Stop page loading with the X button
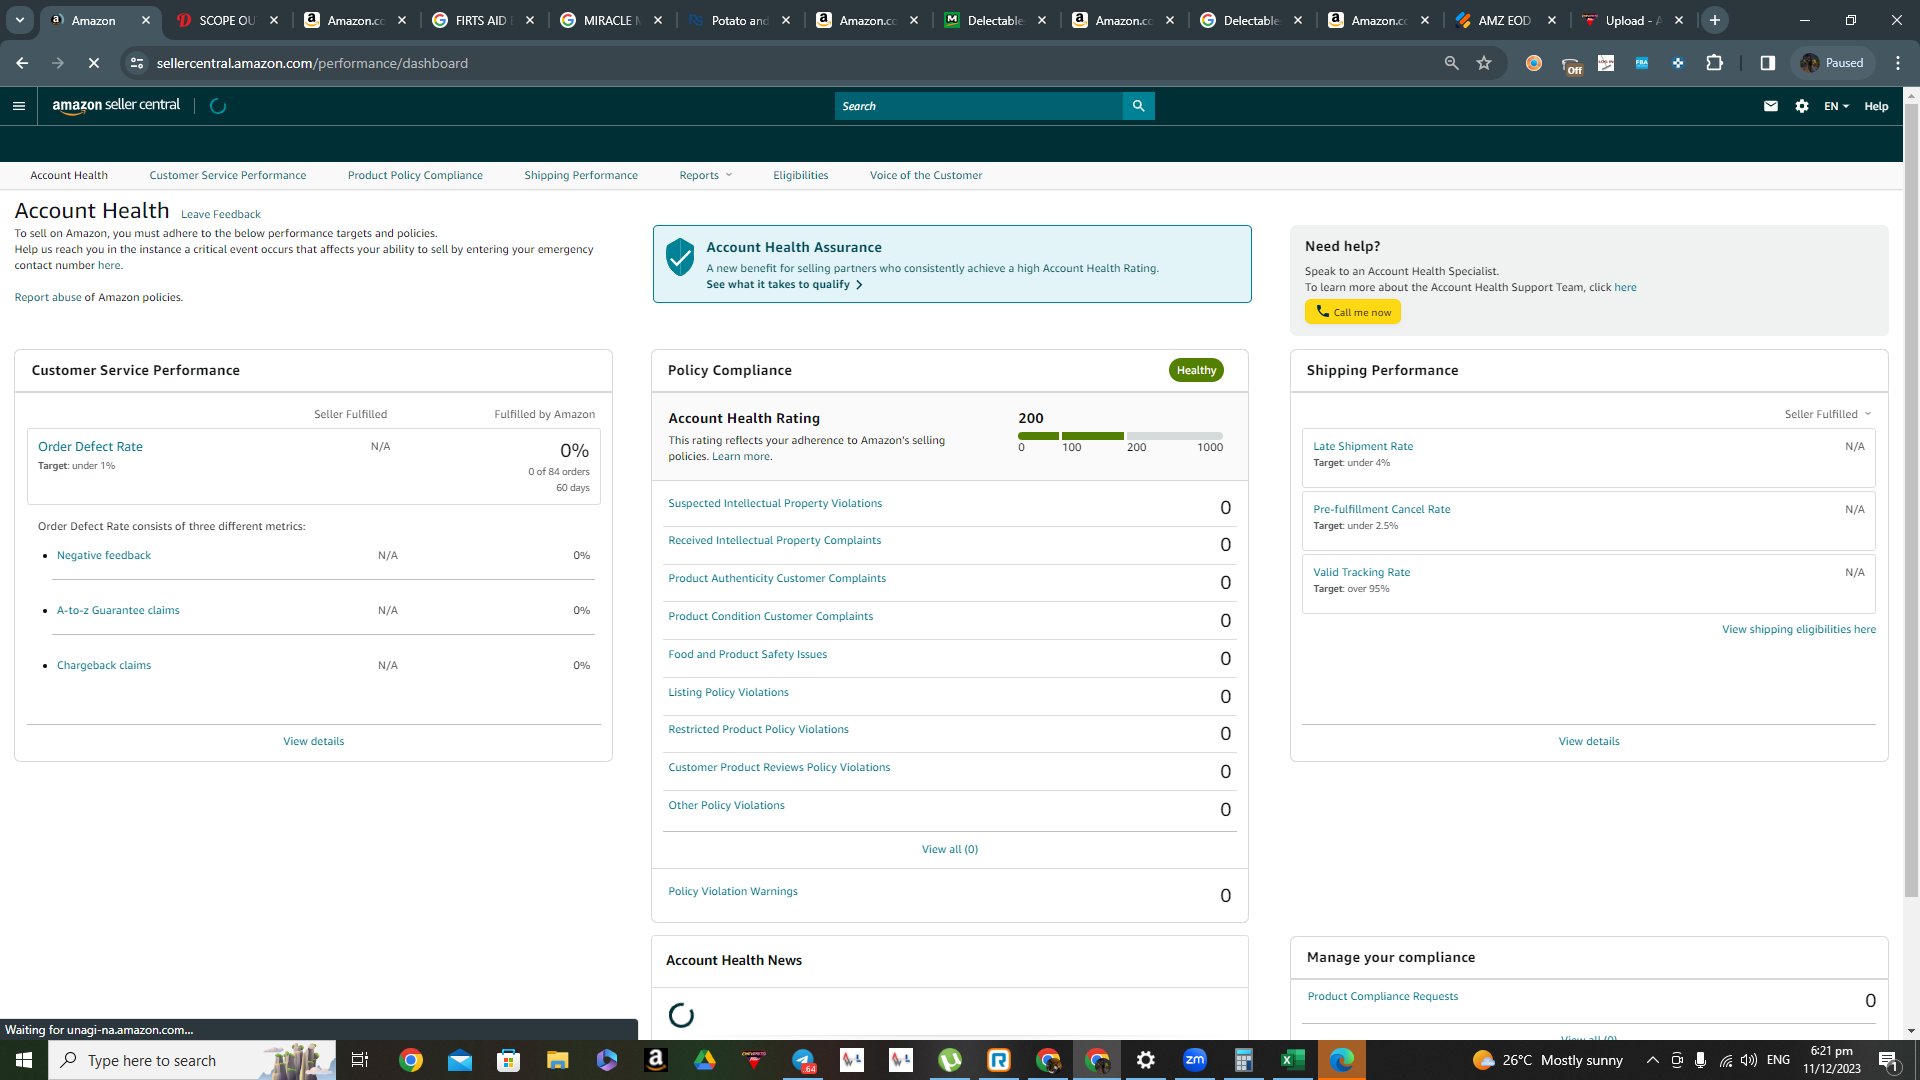Viewport: 1920px width, 1080px height. [94, 63]
